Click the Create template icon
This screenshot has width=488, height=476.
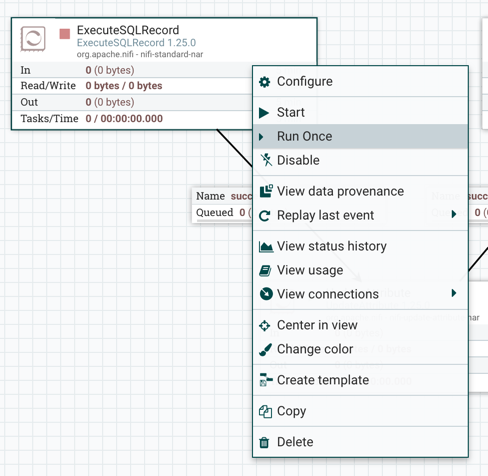266,380
